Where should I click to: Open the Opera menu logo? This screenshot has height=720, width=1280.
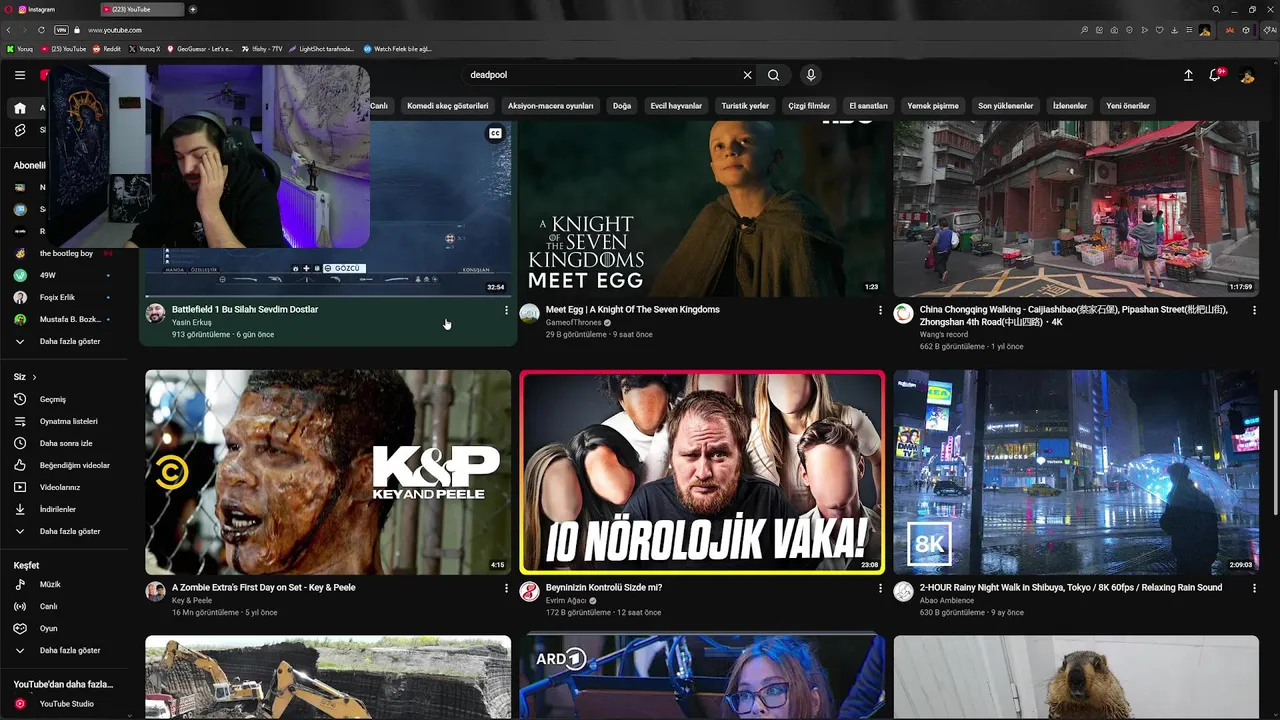(x=8, y=9)
